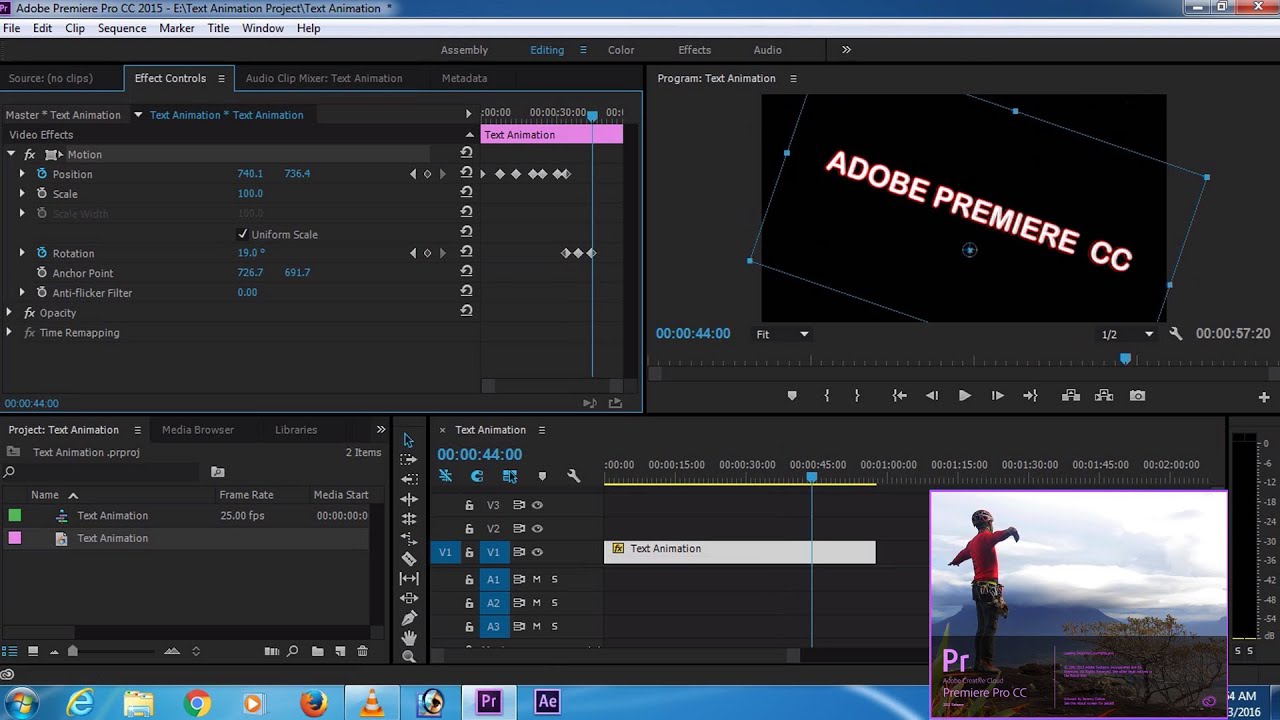Click Mark In in the Program monitor
The height and width of the screenshot is (720, 1280).
click(827, 396)
